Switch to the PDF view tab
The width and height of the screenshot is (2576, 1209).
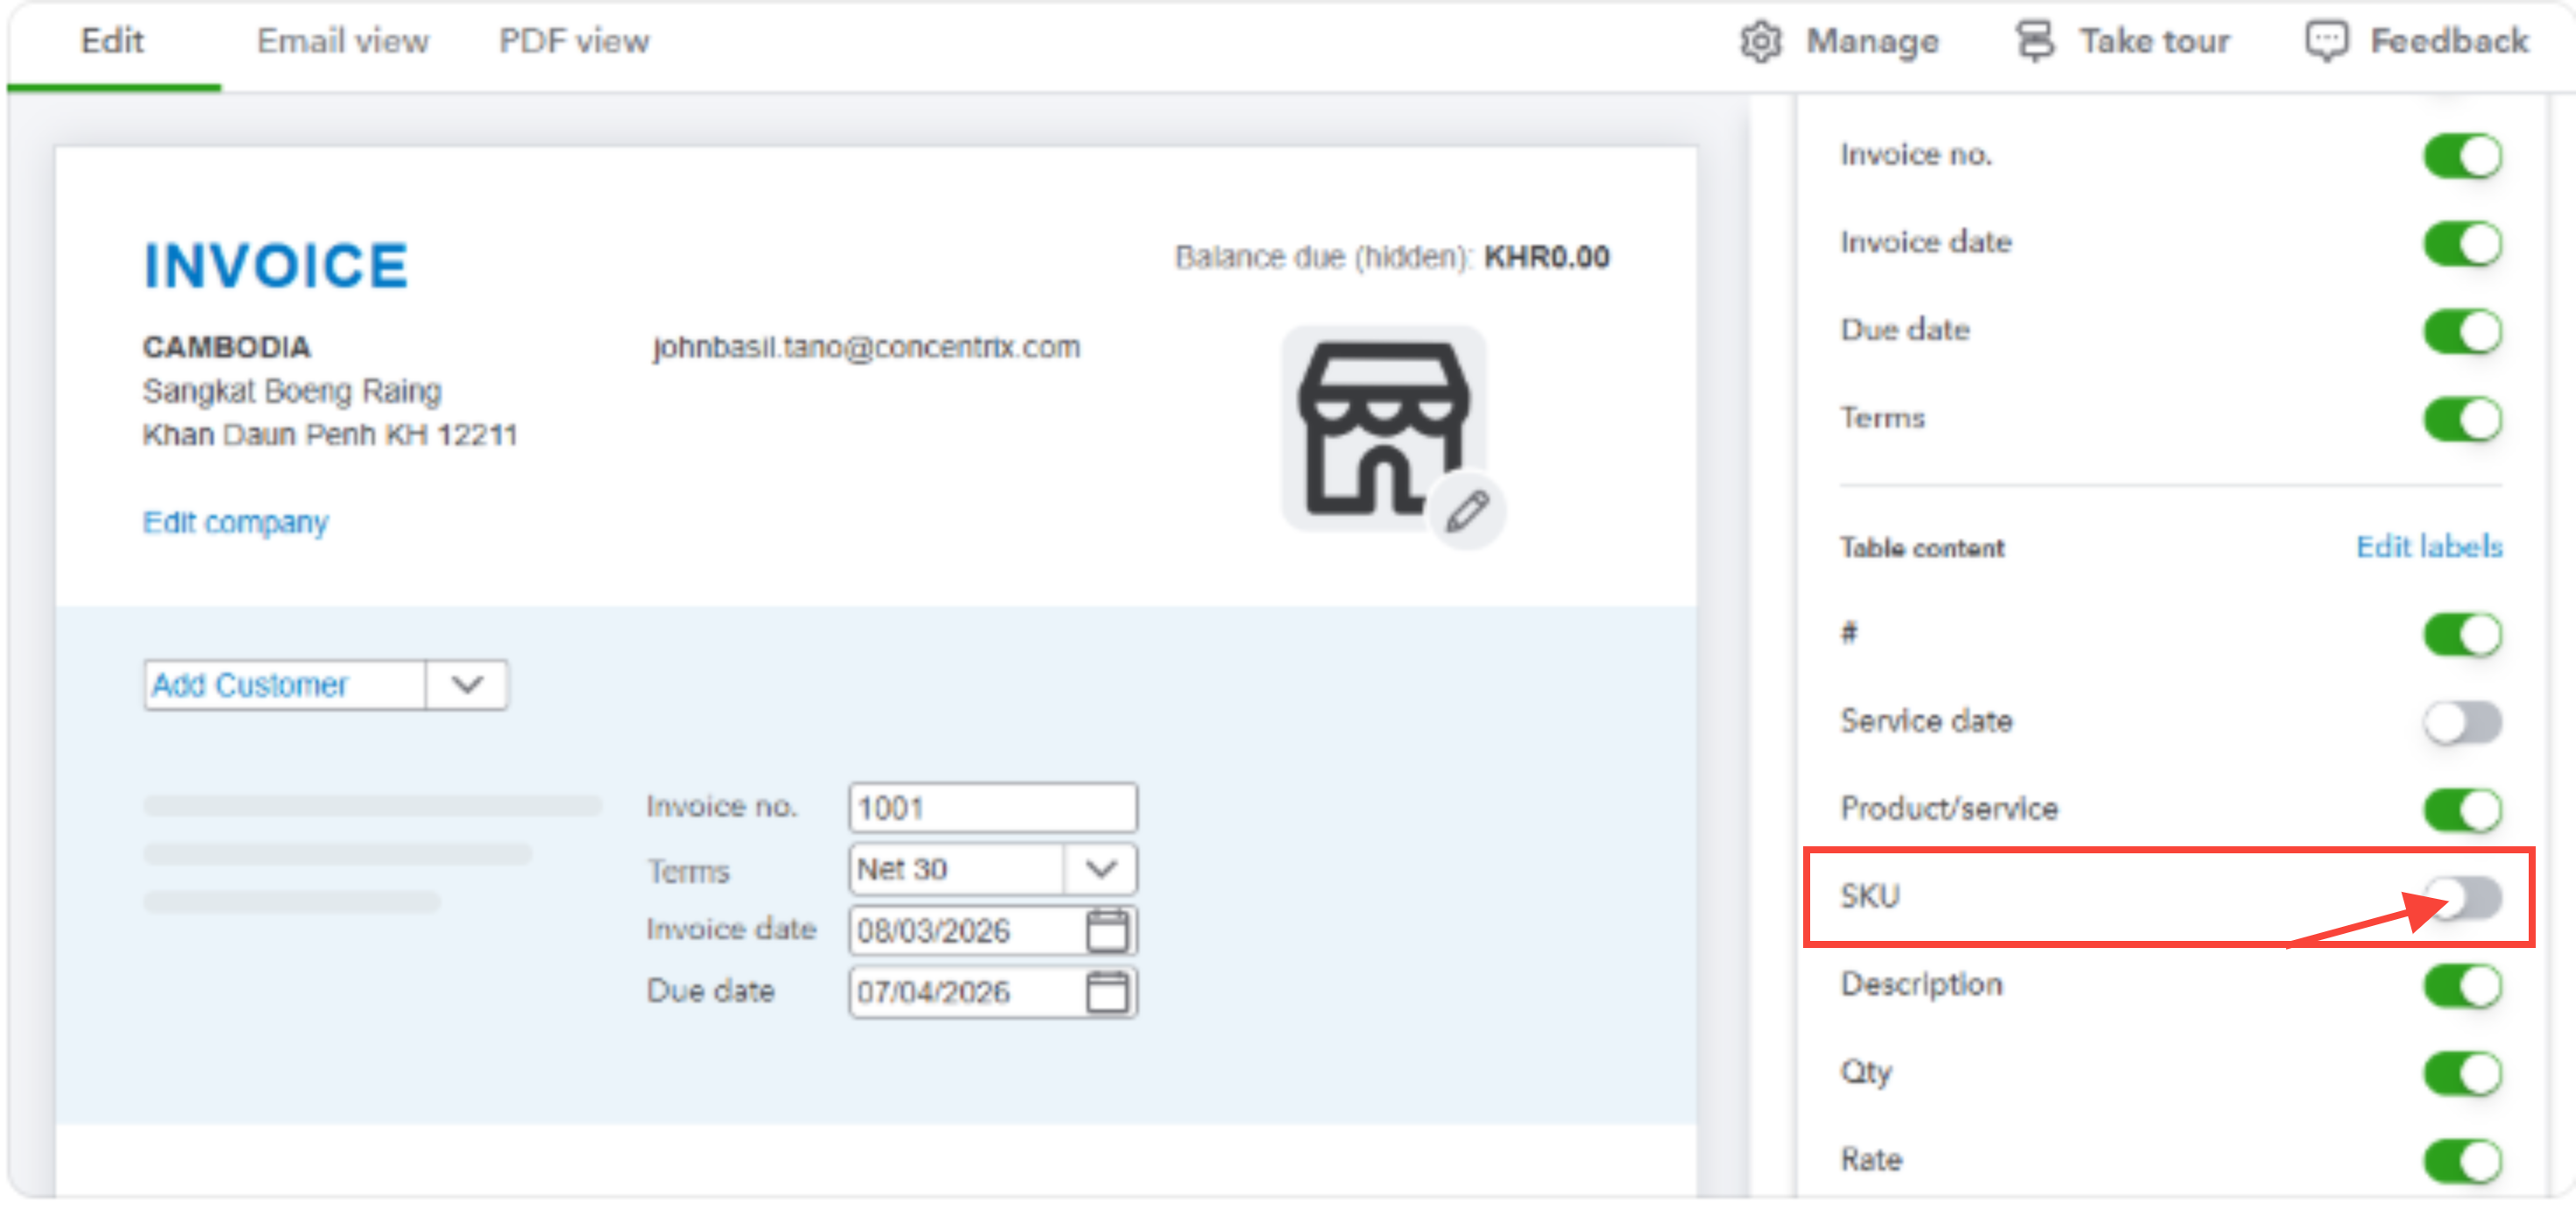coord(574,41)
